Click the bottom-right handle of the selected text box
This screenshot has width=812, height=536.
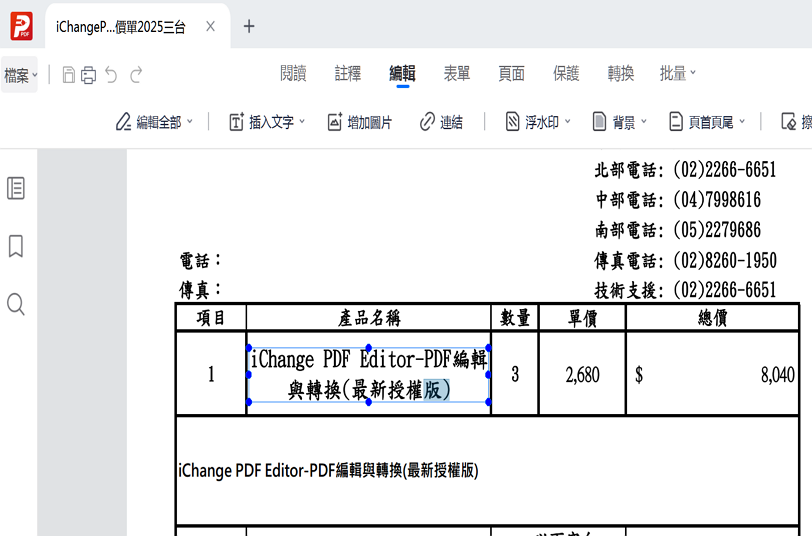point(488,402)
